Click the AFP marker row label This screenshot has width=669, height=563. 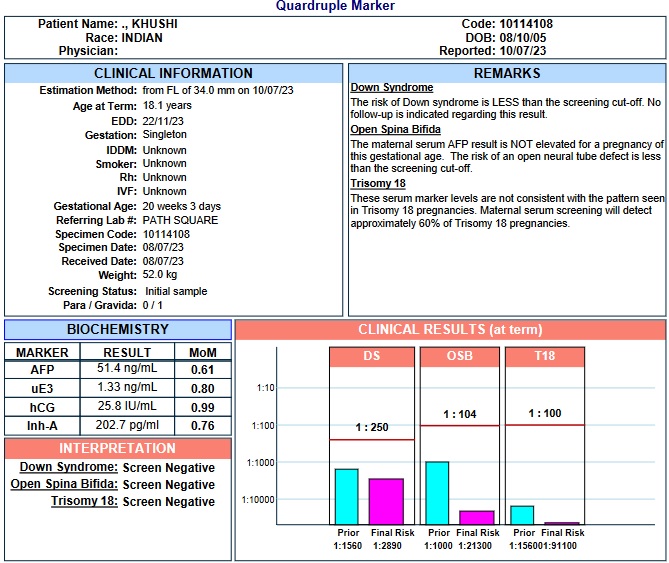click(42, 370)
